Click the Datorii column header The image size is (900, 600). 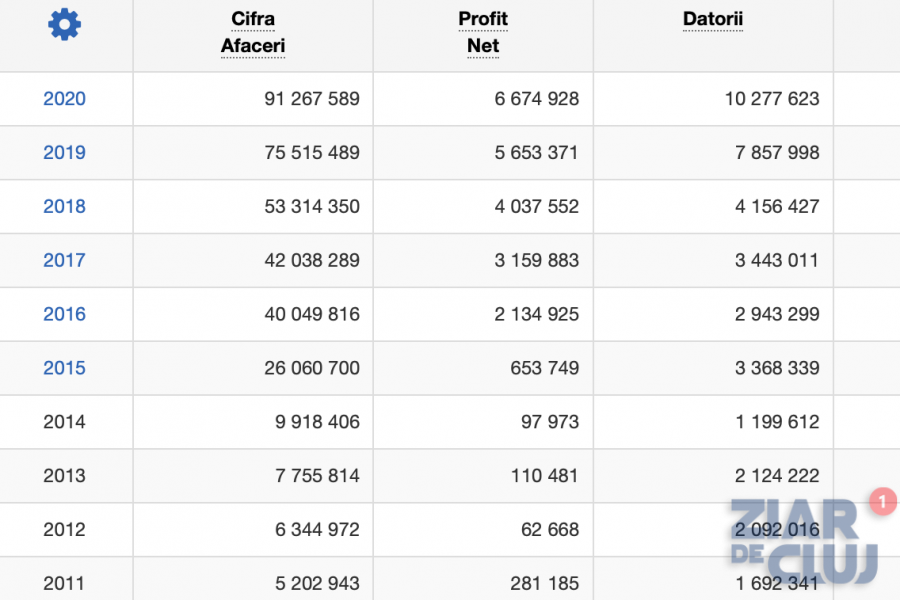(x=713, y=19)
